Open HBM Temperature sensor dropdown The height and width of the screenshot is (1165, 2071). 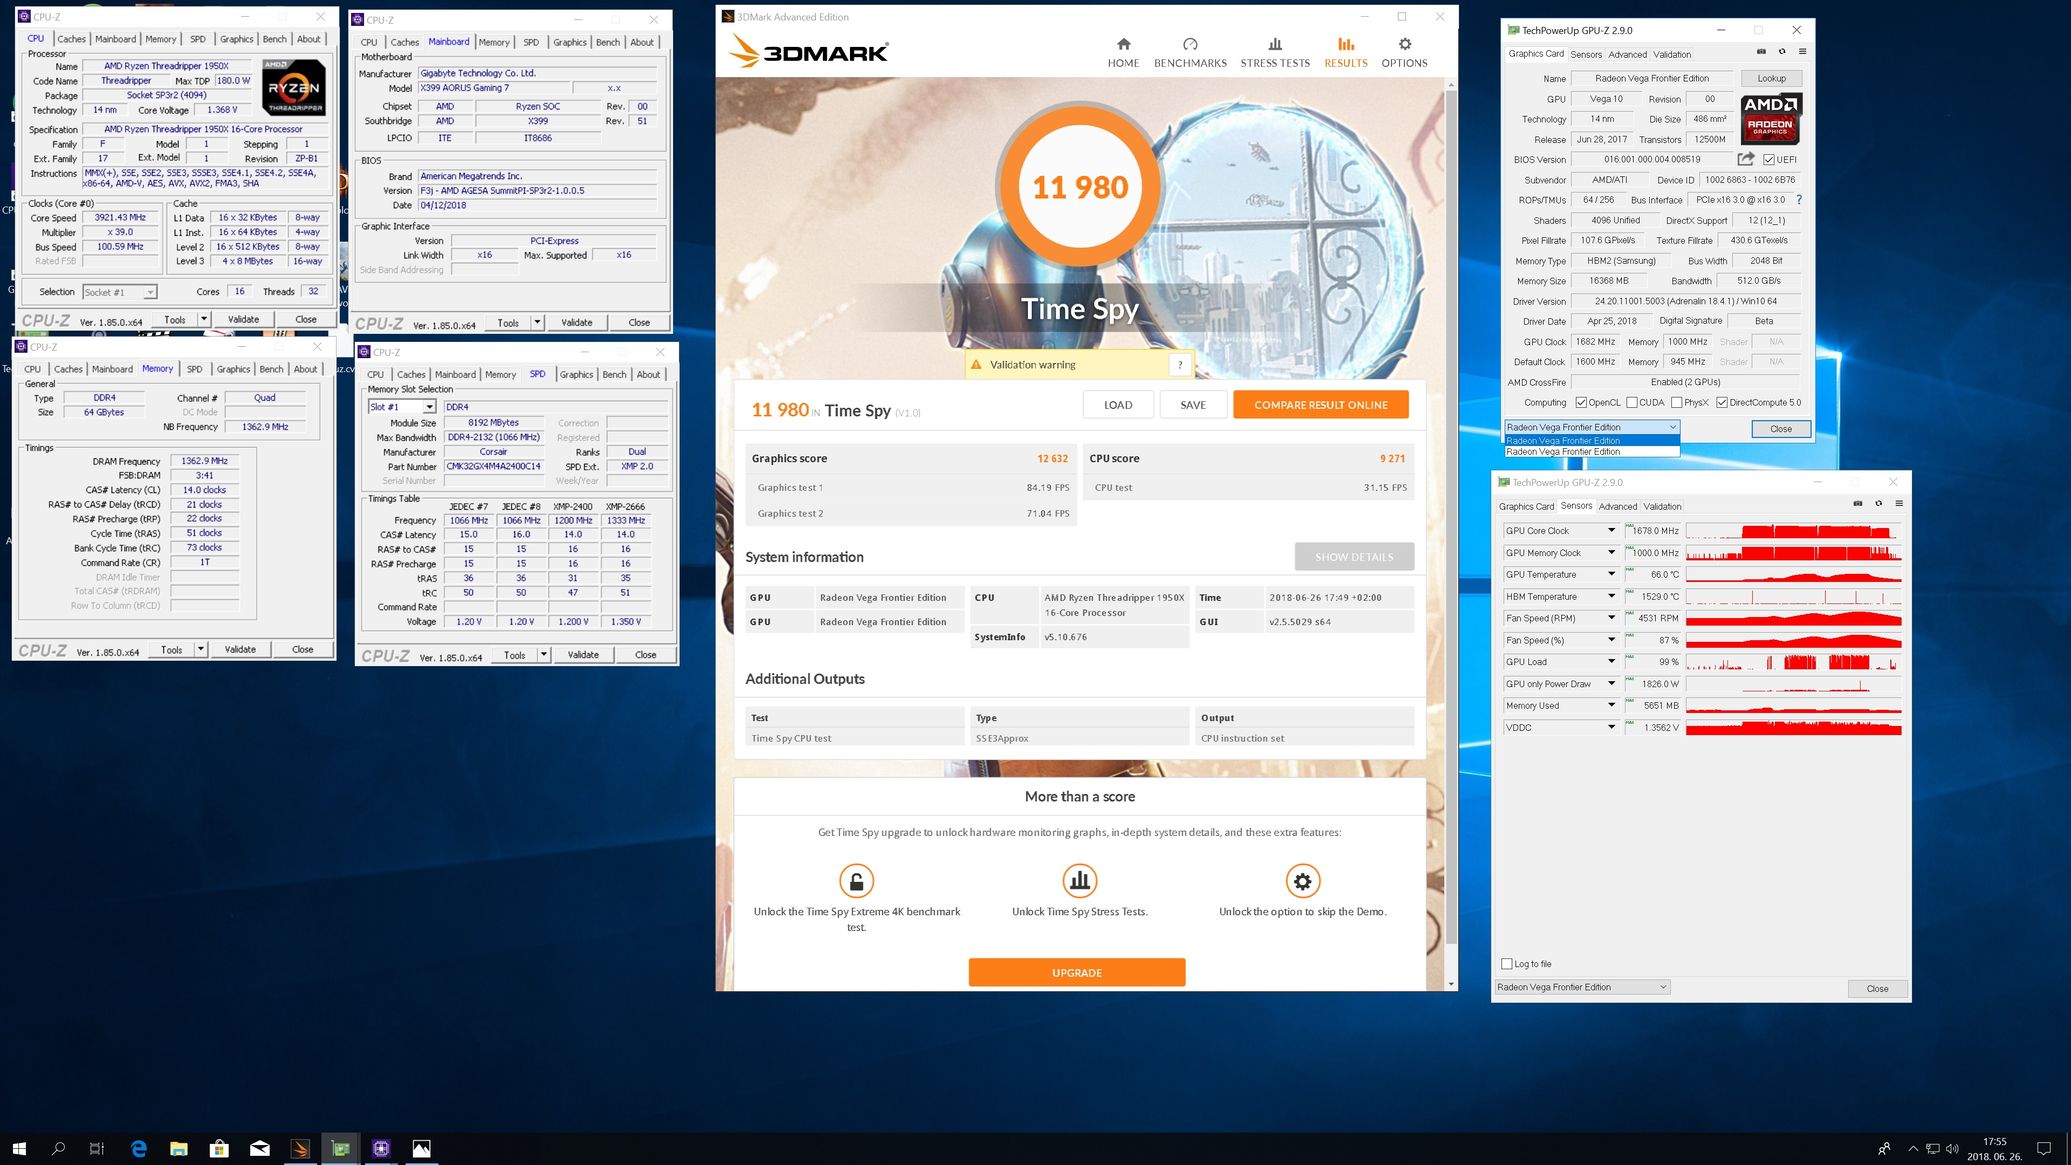[x=1610, y=597]
